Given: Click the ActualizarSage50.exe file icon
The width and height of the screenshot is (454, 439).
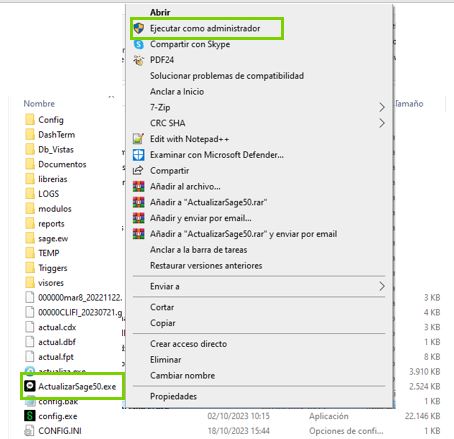Looking at the screenshot, I should (30, 386).
